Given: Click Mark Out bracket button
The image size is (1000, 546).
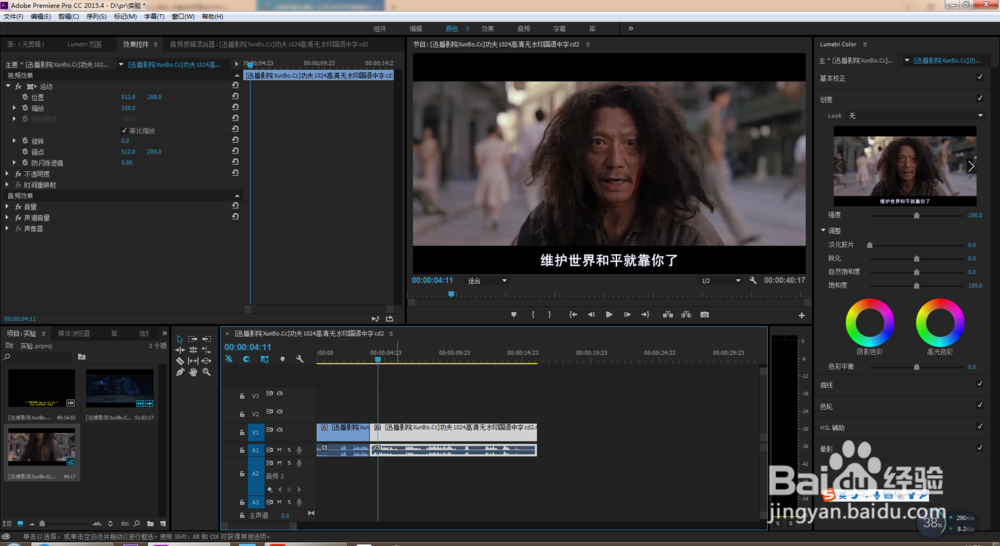Looking at the screenshot, I should tap(550, 314).
